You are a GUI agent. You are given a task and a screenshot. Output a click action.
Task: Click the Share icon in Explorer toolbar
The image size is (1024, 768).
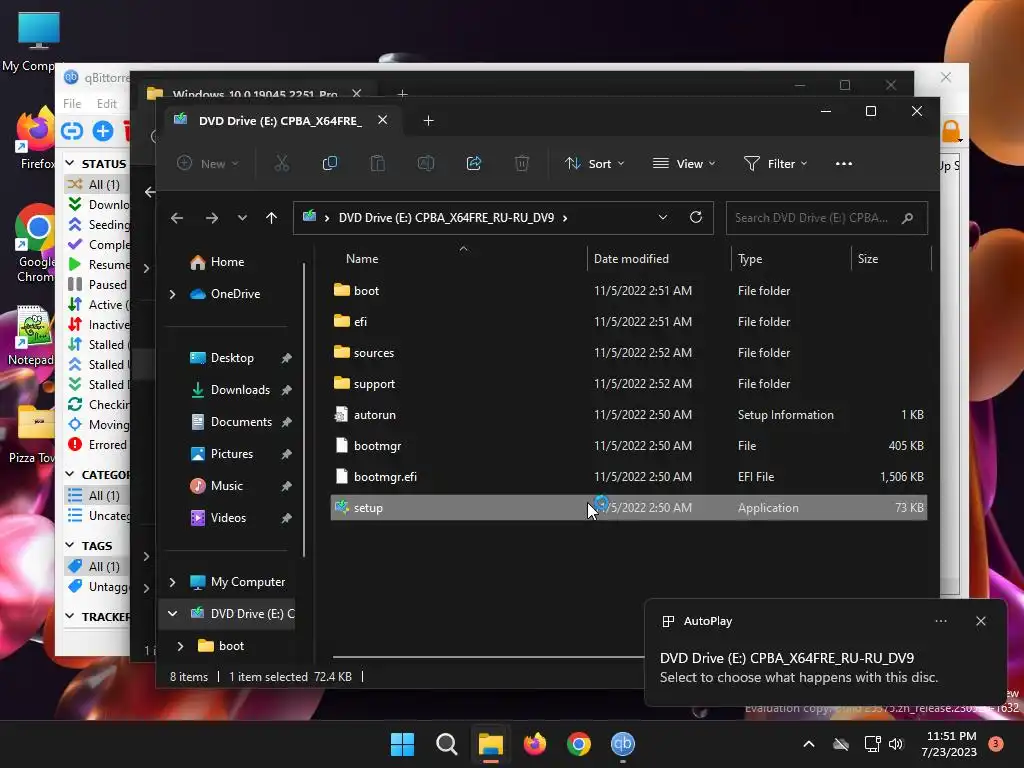[473, 163]
